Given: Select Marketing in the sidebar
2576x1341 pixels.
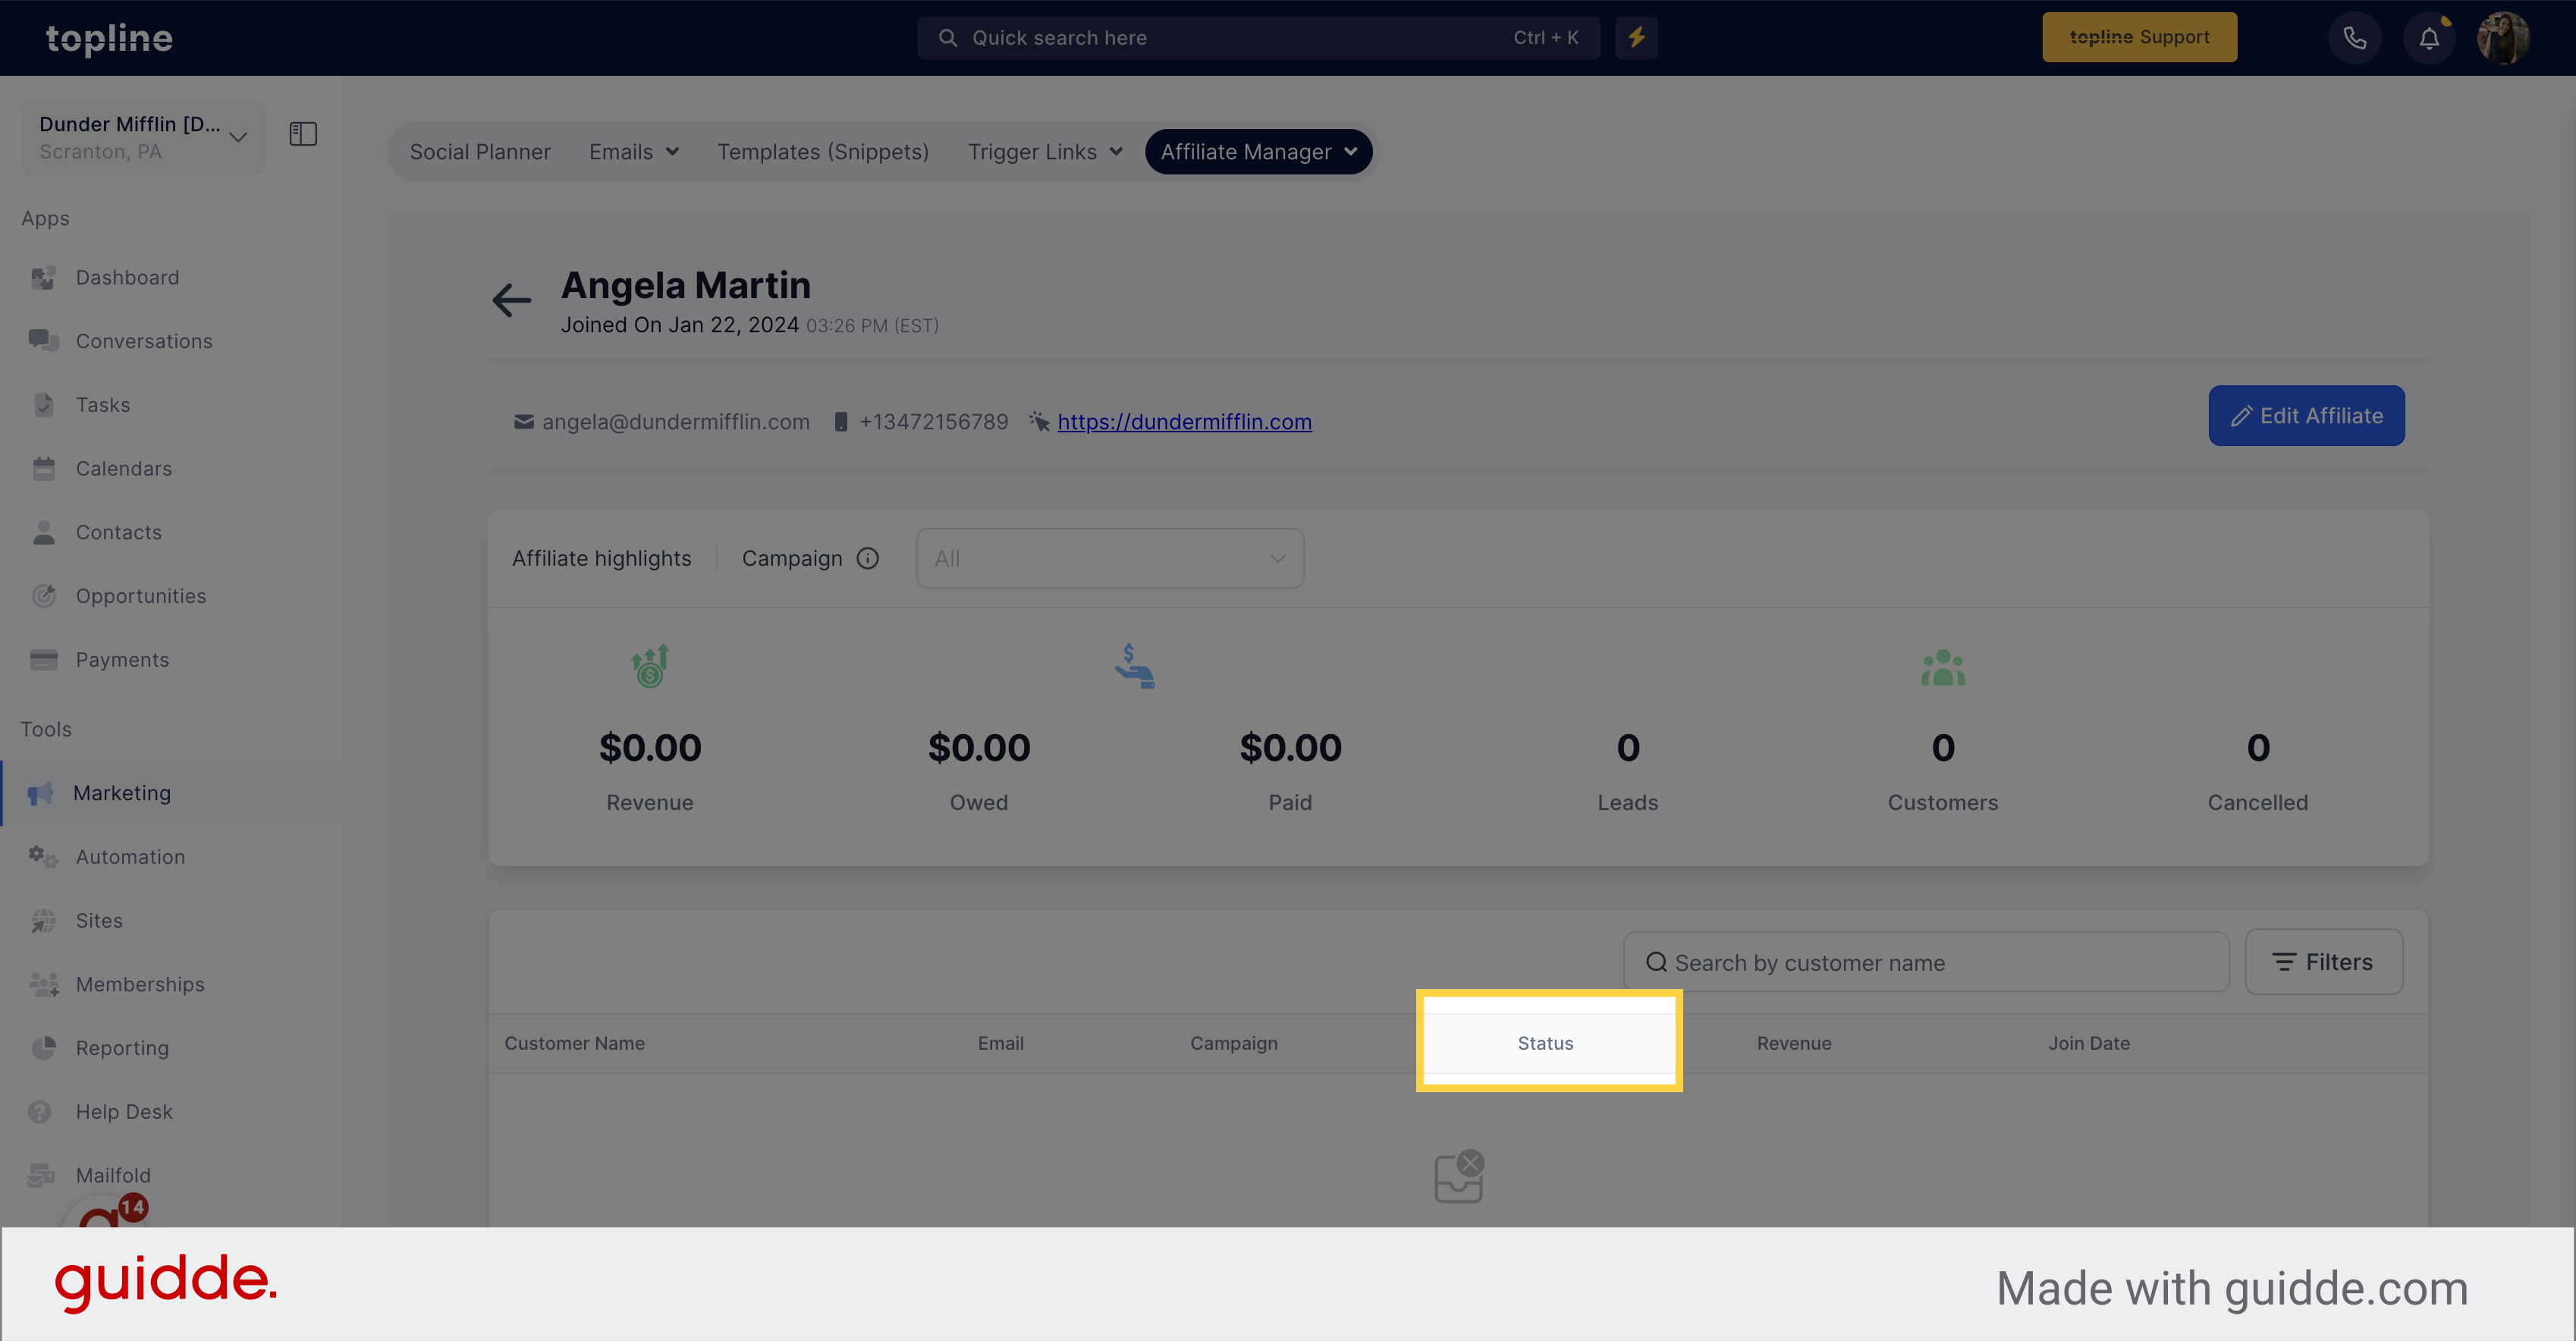Looking at the screenshot, I should tap(171, 793).
